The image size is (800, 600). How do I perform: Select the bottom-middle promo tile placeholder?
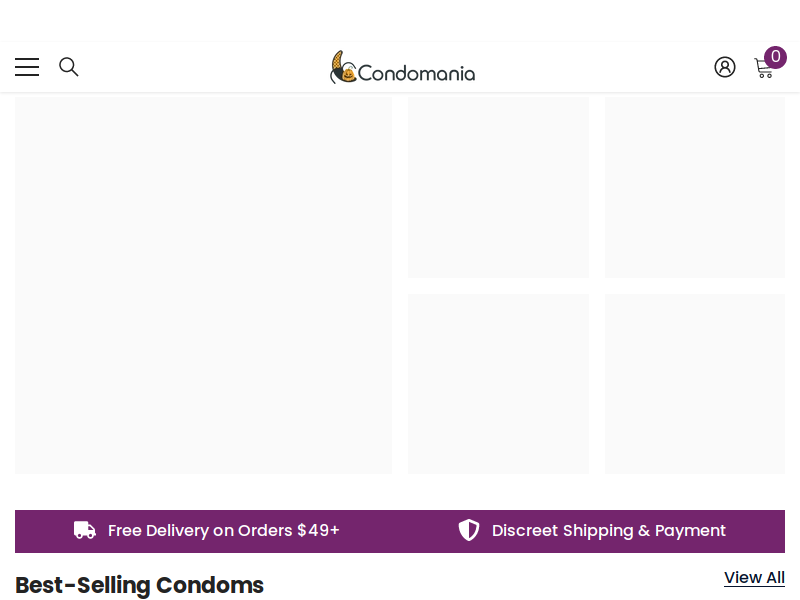click(x=498, y=384)
